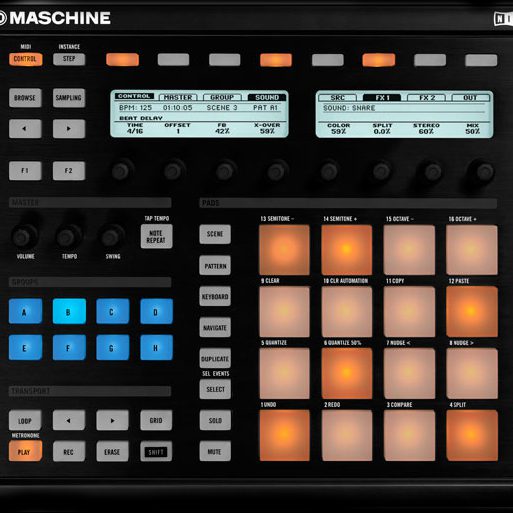The width and height of the screenshot is (513, 513).
Task: Tap pad 13 Semitone -
Action: [284, 250]
